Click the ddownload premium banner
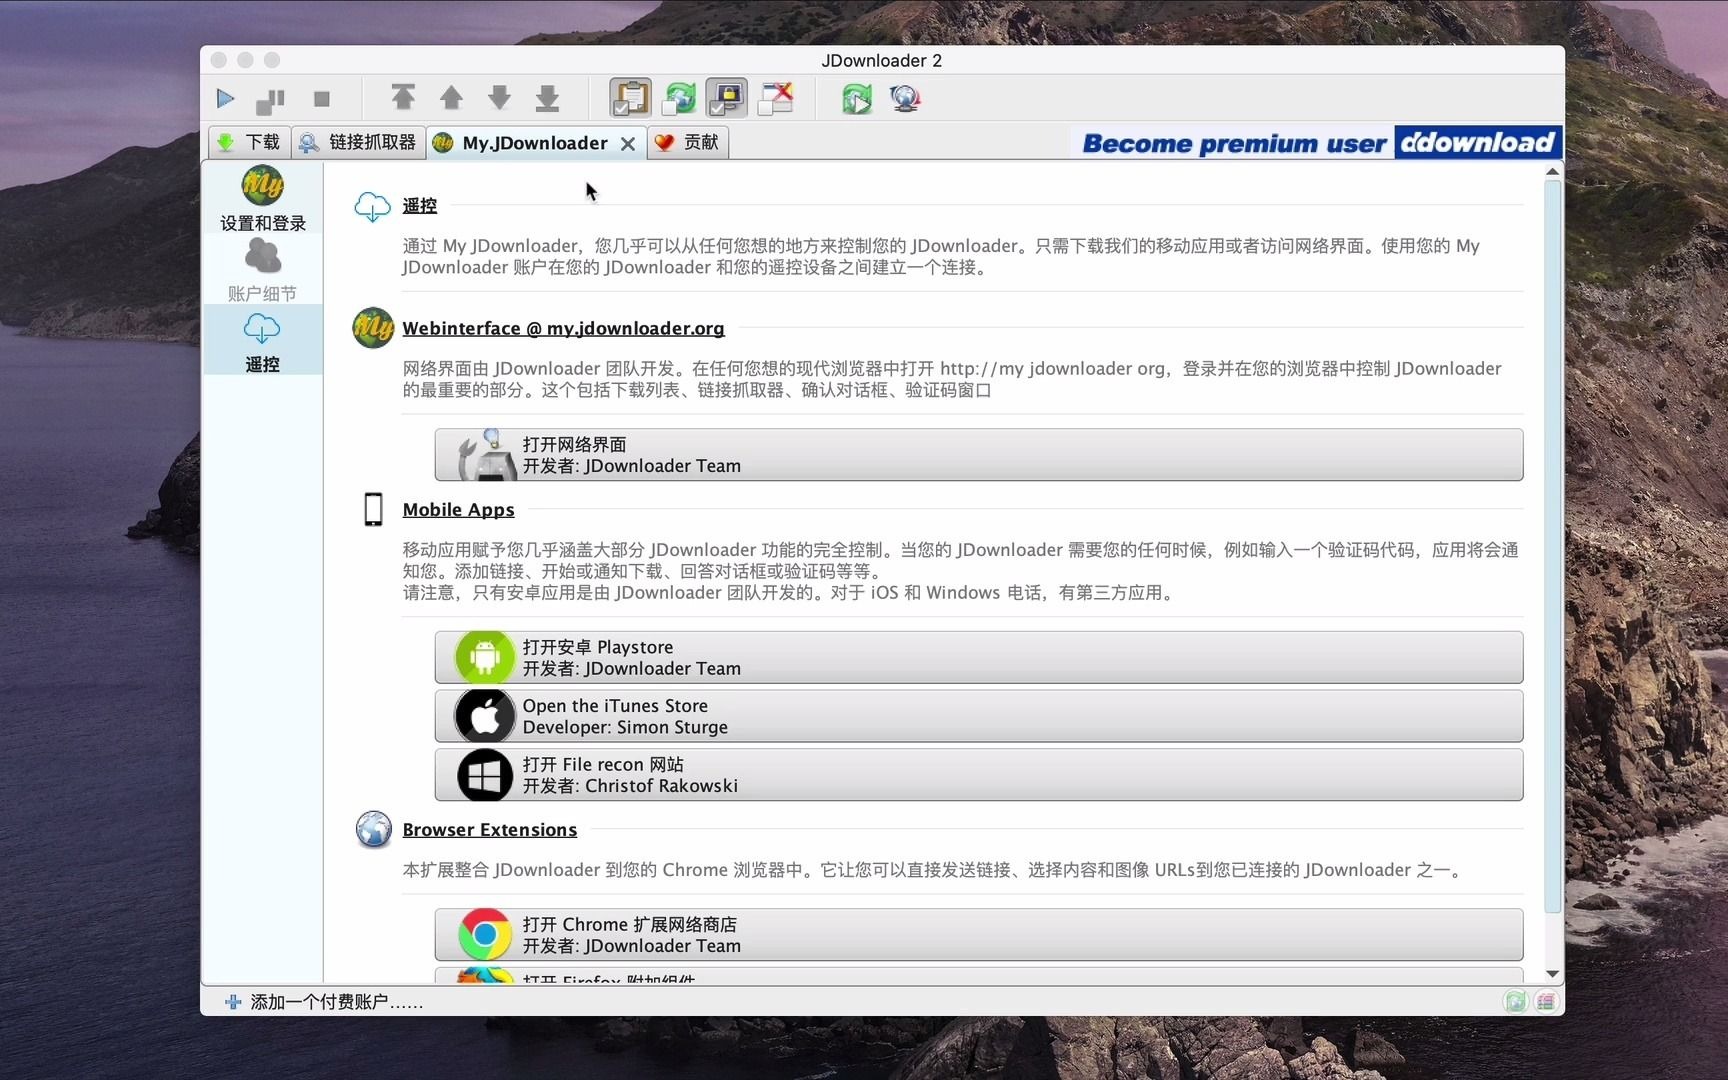 coord(1317,143)
